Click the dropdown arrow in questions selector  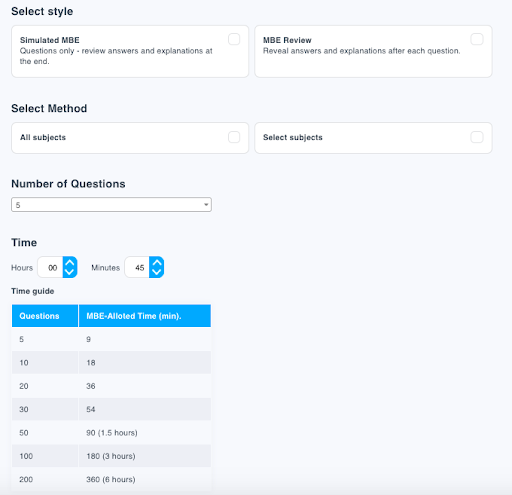(x=206, y=205)
